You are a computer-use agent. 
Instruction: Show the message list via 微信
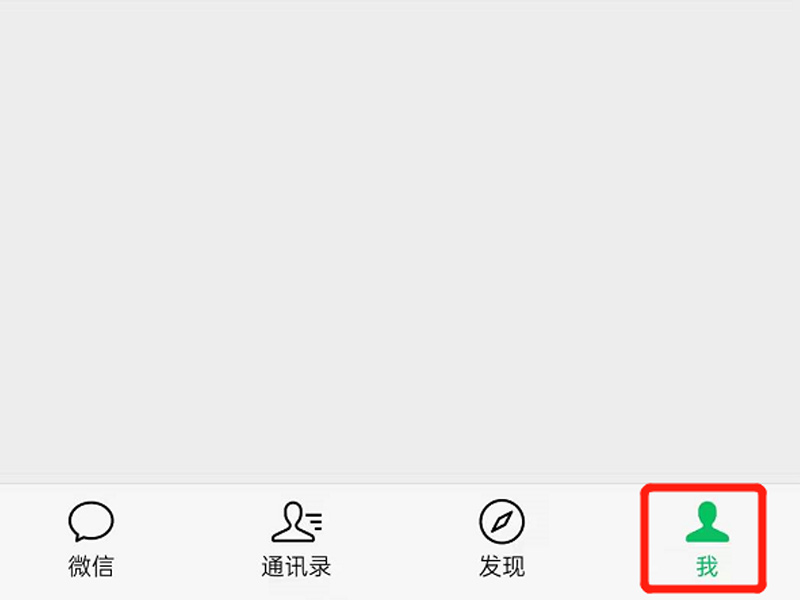tap(91, 540)
